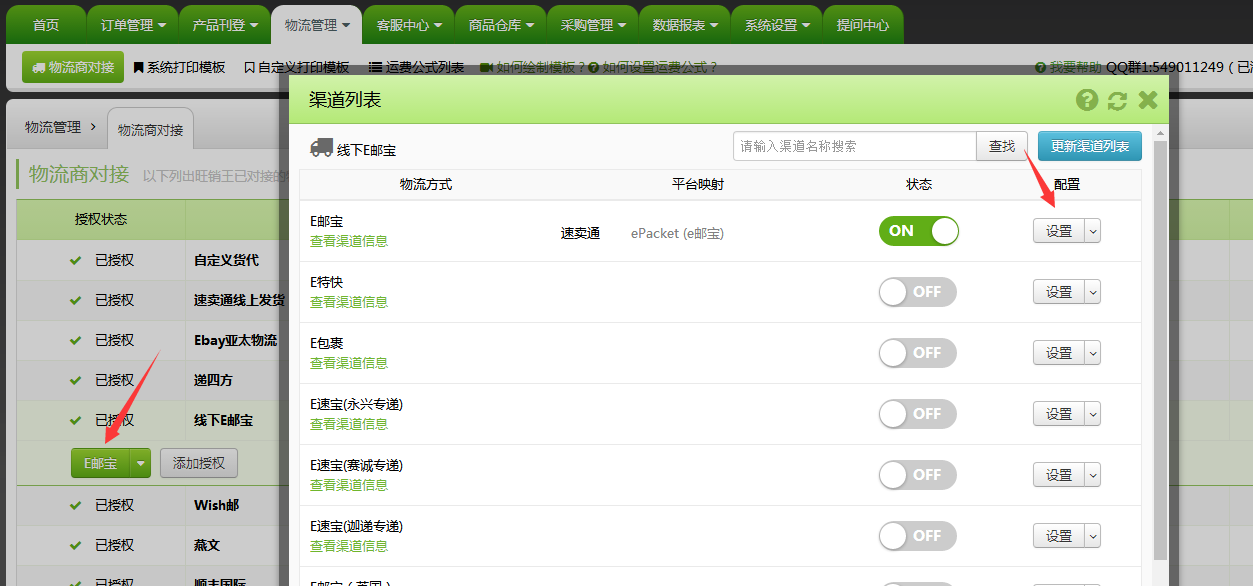Viewport: 1253px width, 586px height.
Task: Click the outline bookmark icon of 自定义打印模板
Action: [249, 67]
